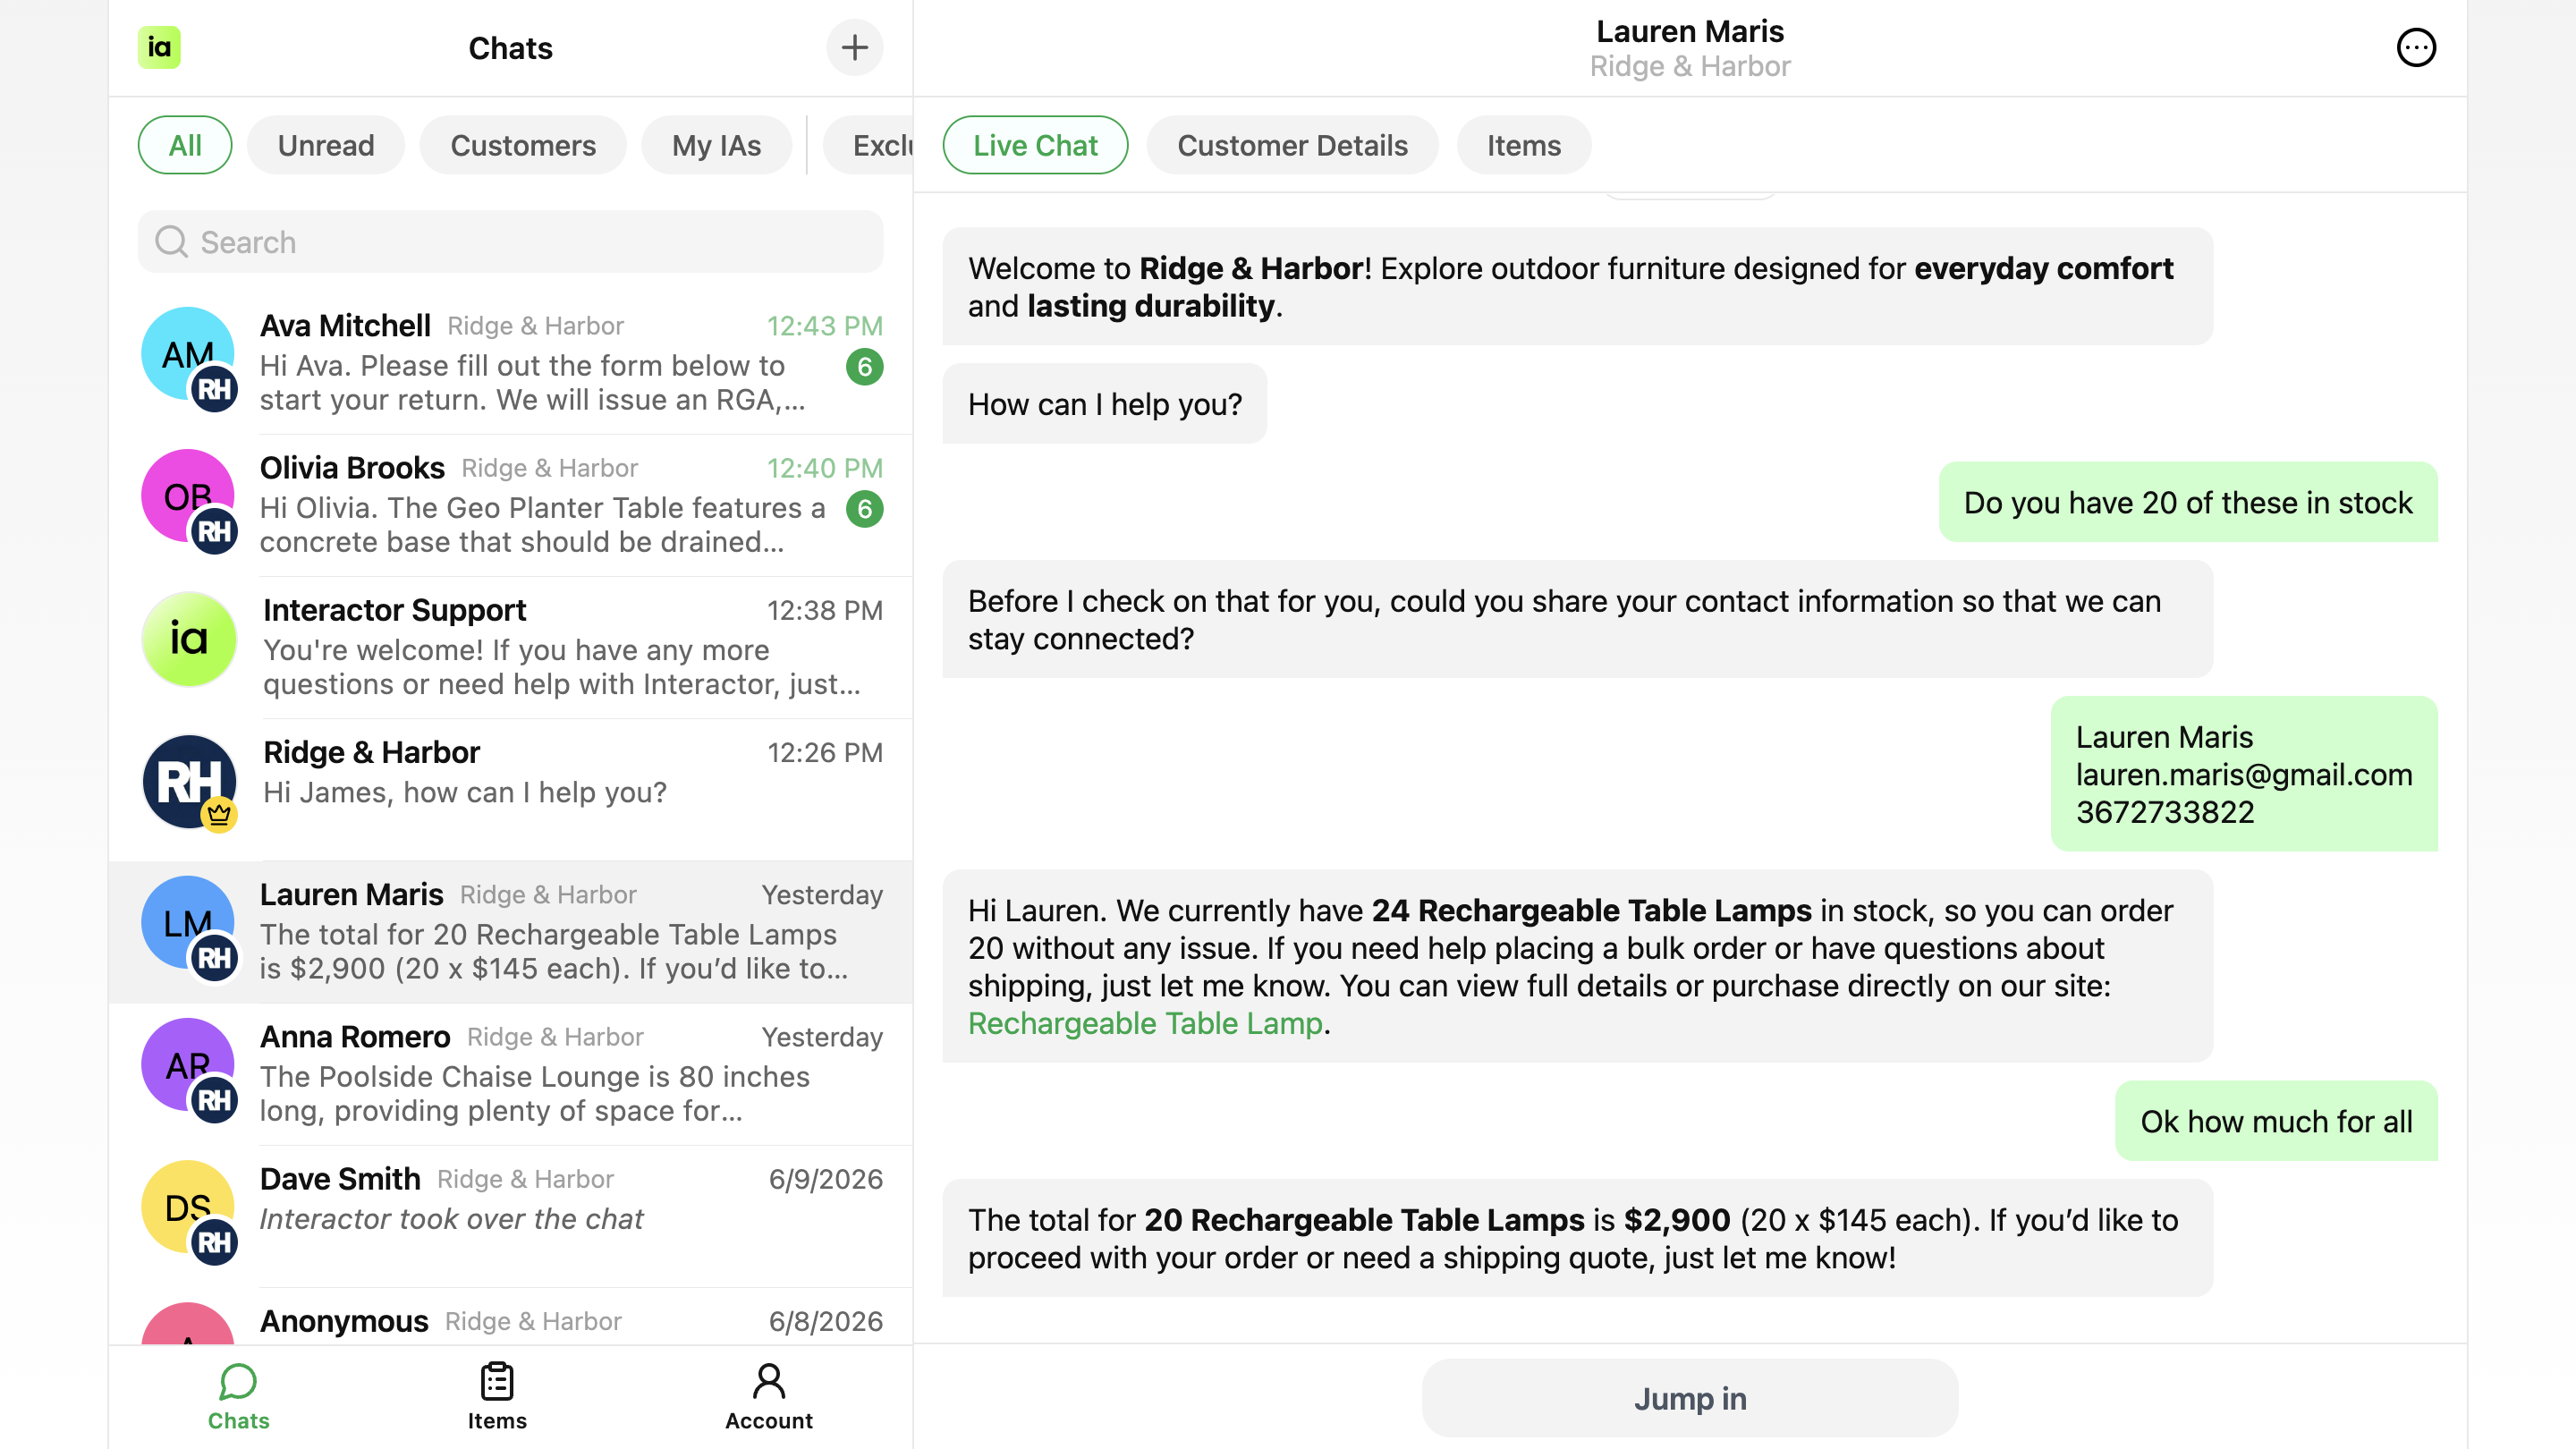Click the 12:43 PM timestamp
2576x1449 pixels.
[824, 326]
